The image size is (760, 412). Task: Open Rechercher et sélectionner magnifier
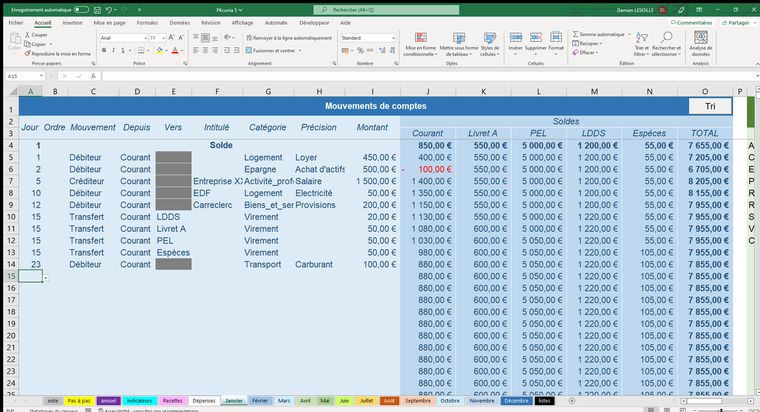665,37
